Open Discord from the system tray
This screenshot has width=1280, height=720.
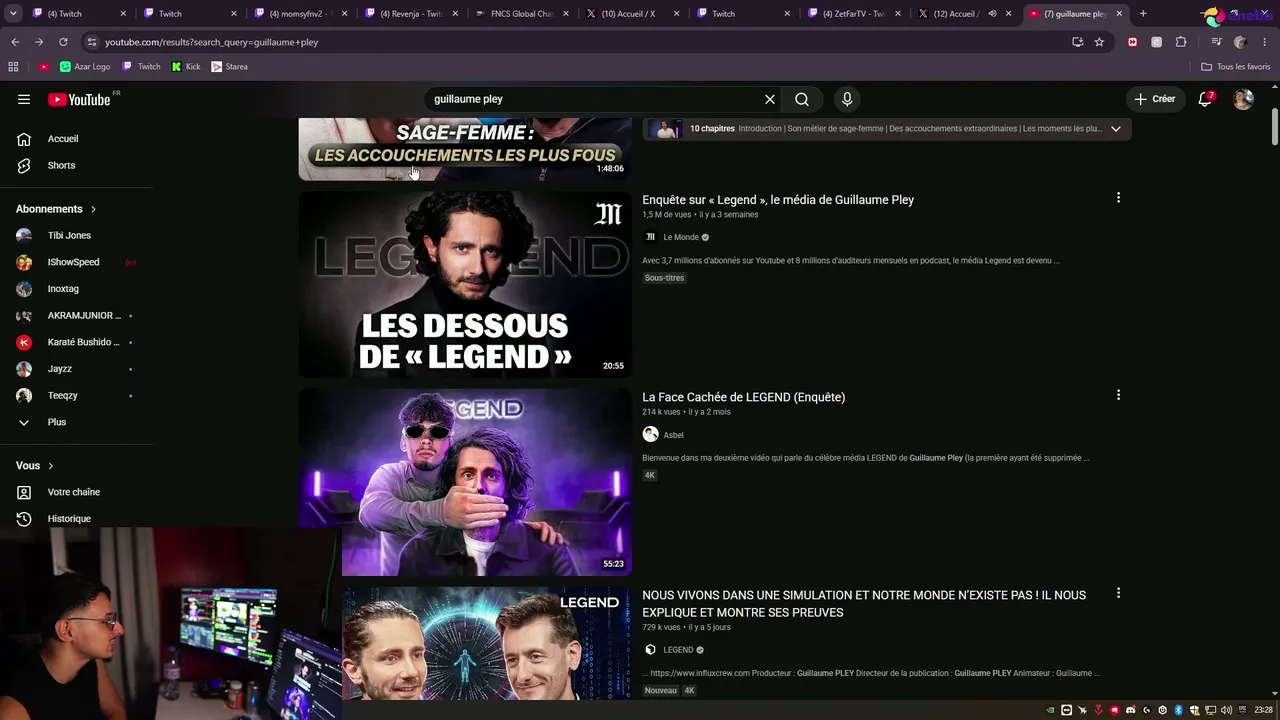click(x=1131, y=710)
